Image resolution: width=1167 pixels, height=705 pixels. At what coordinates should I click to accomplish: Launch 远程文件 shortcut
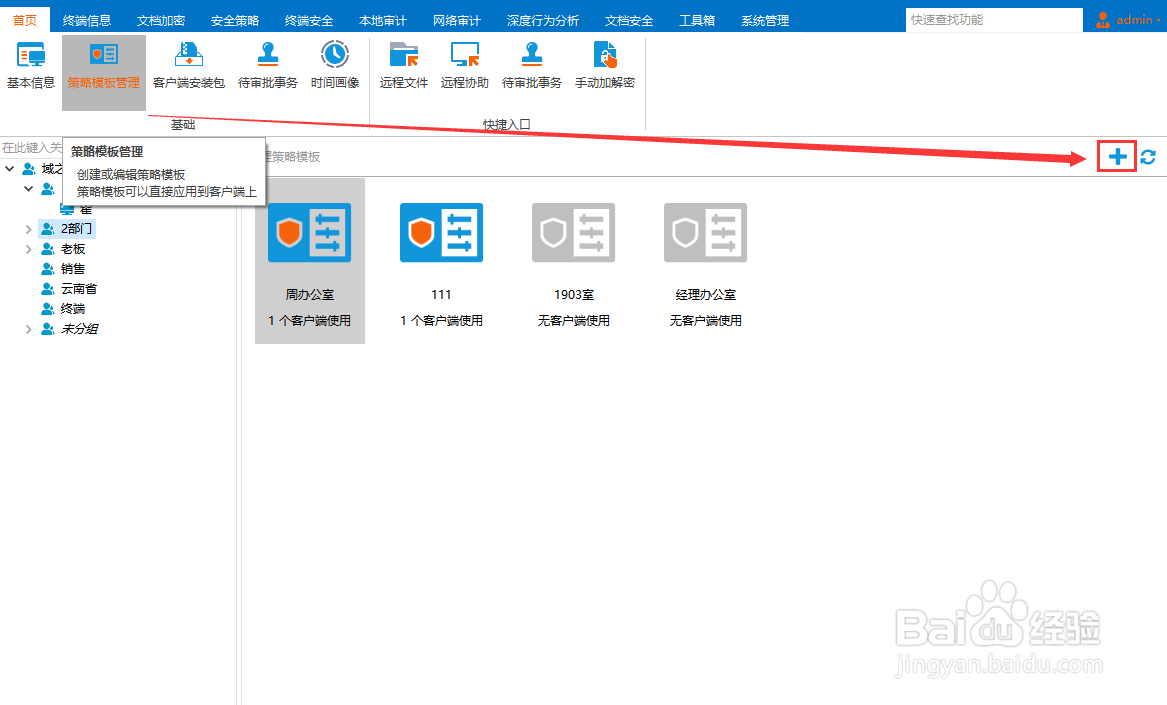pyautogui.click(x=403, y=66)
